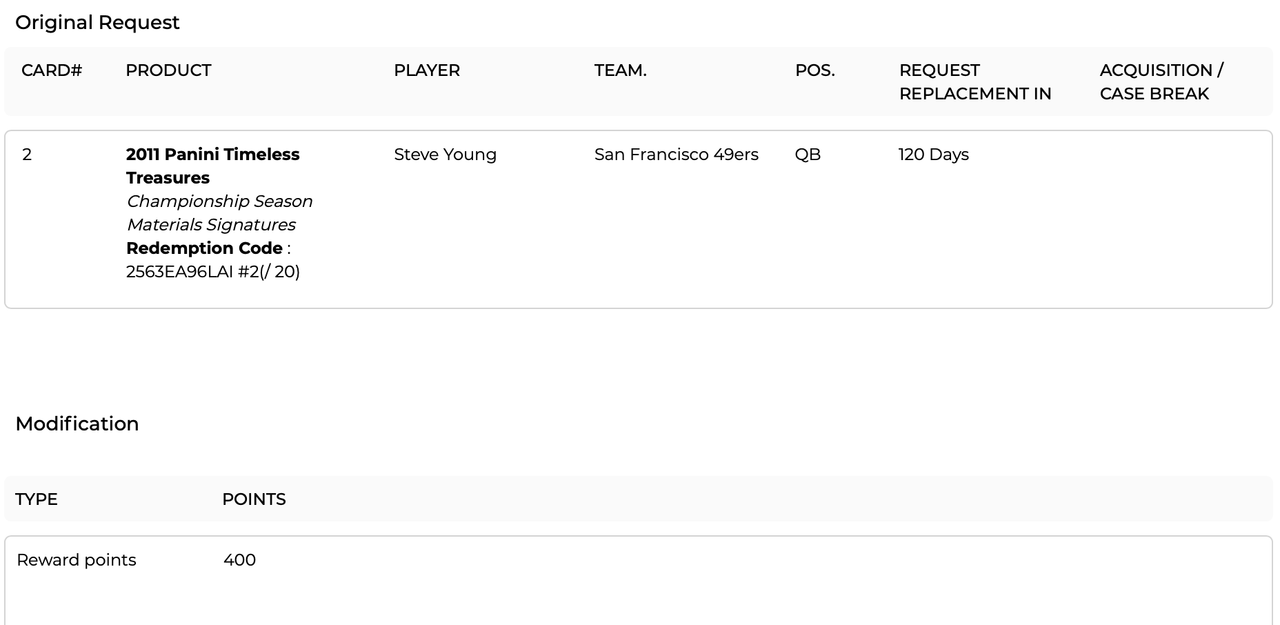Click the TYPE column header
Viewport: 1280px width, 625px height.
[36, 499]
